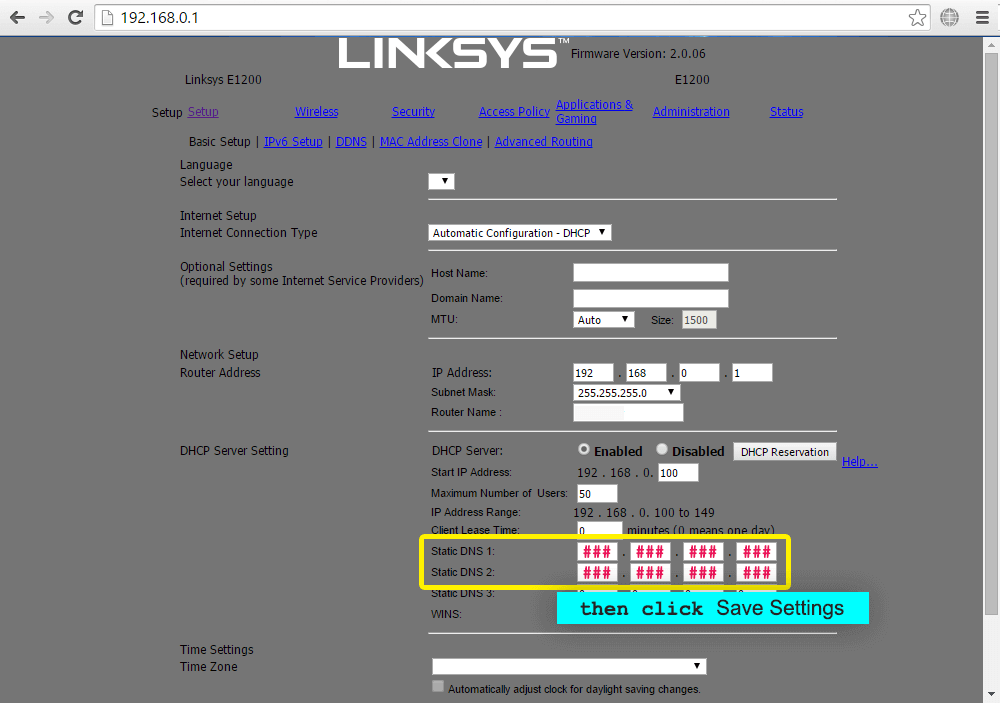The height and width of the screenshot is (703, 1000).
Task: Click the 'DHCP Server Setting' heading
Action: 234,450
